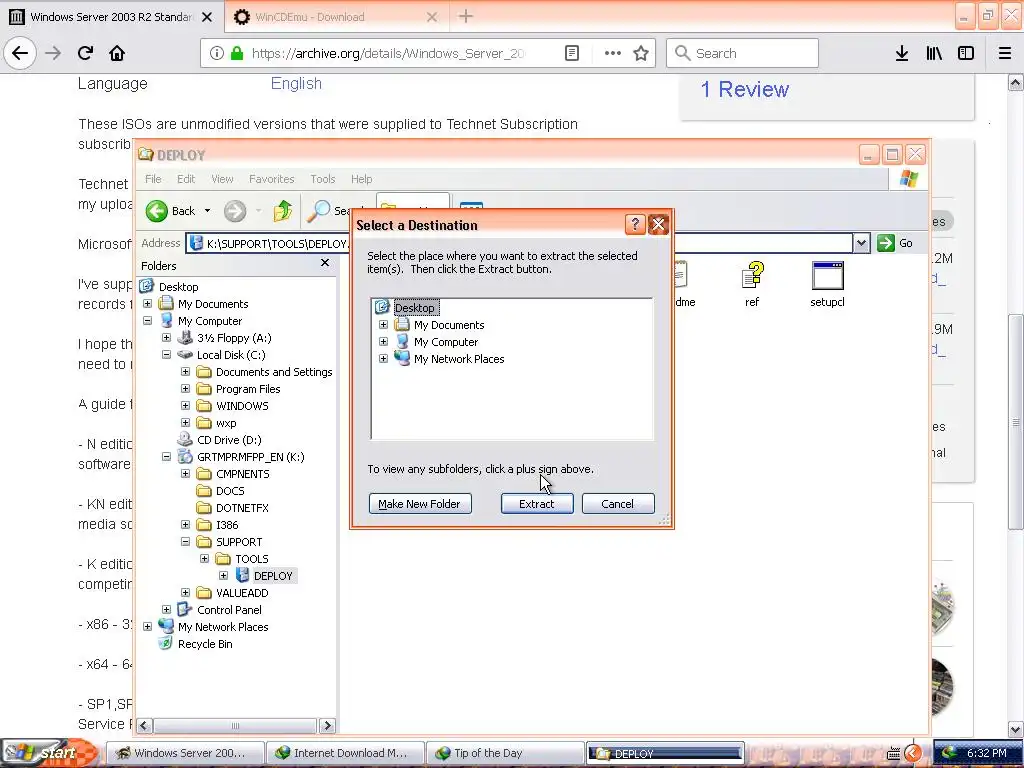Click Folders pane horizontal scrollbar right arrow

pyautogui.click(x=327, y=726)
